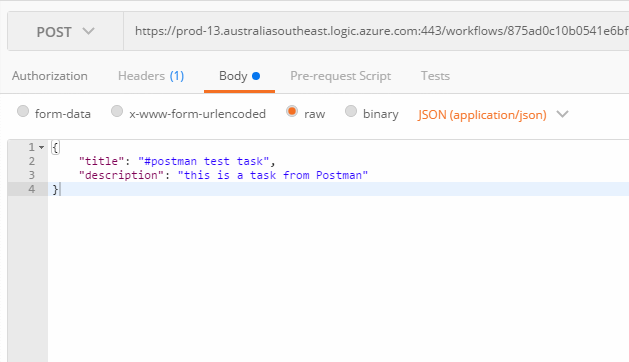This screenshot has height=362, width=629.
Task: Select the form-data radio button
Action: click(23, 111)
